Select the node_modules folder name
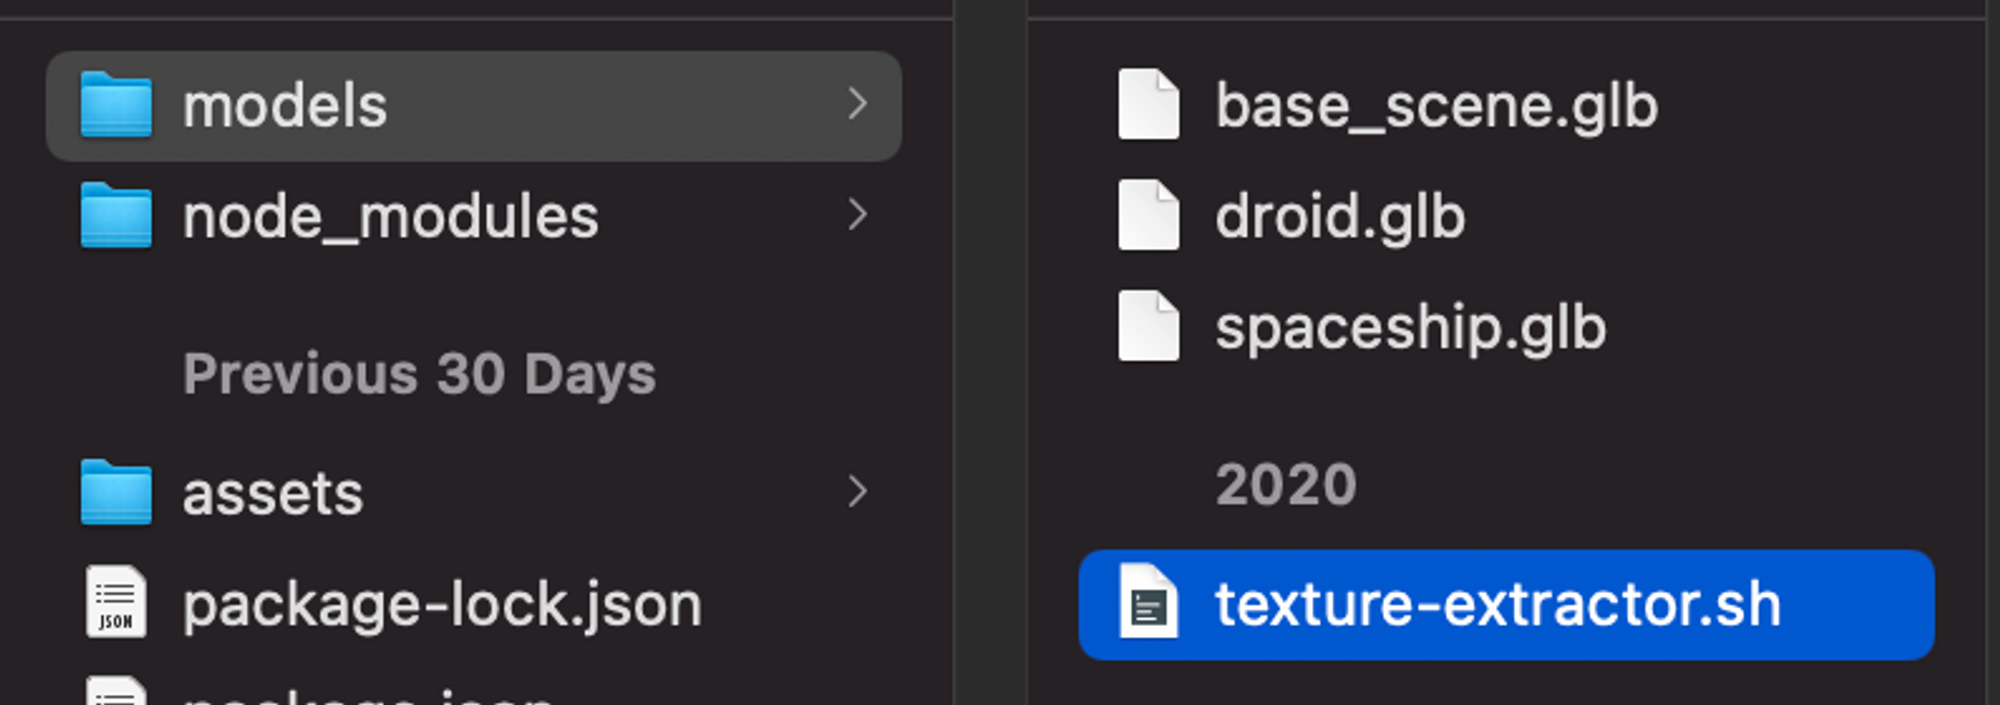2000x705 pixels. pyautogui.click(x=390, y=217)
